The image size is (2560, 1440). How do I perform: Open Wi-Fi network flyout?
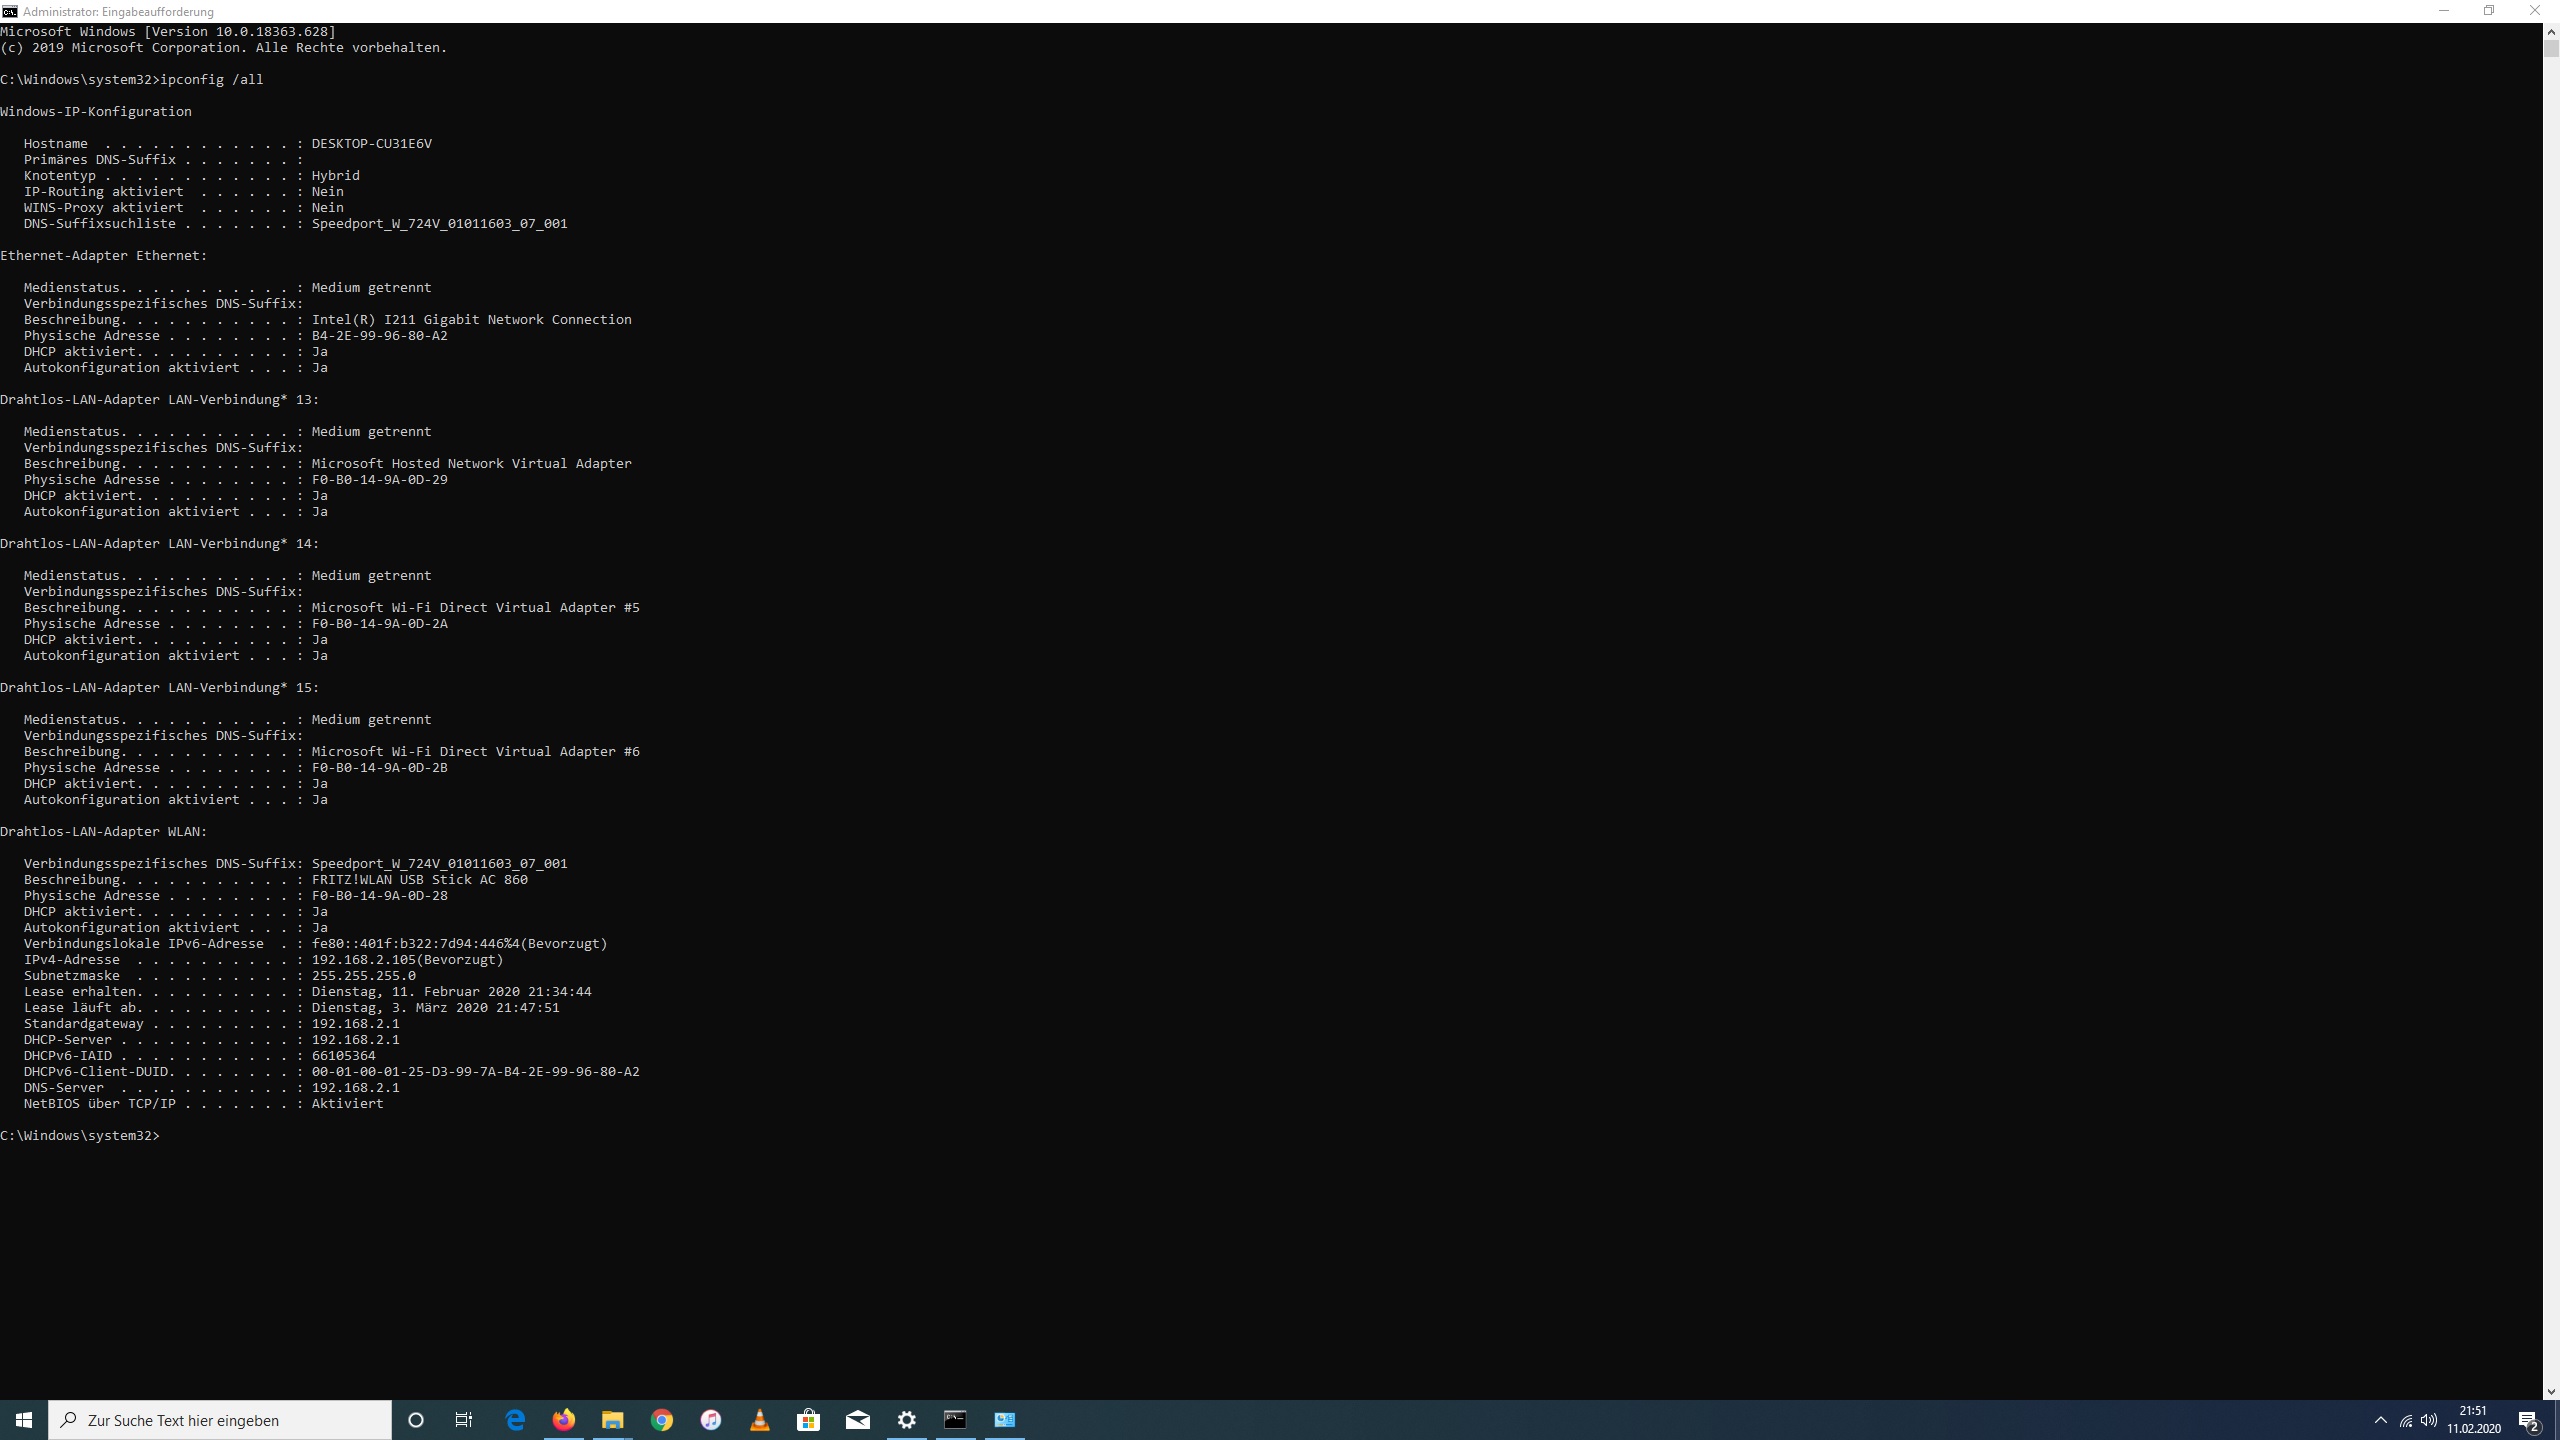pos(2406,1420)
